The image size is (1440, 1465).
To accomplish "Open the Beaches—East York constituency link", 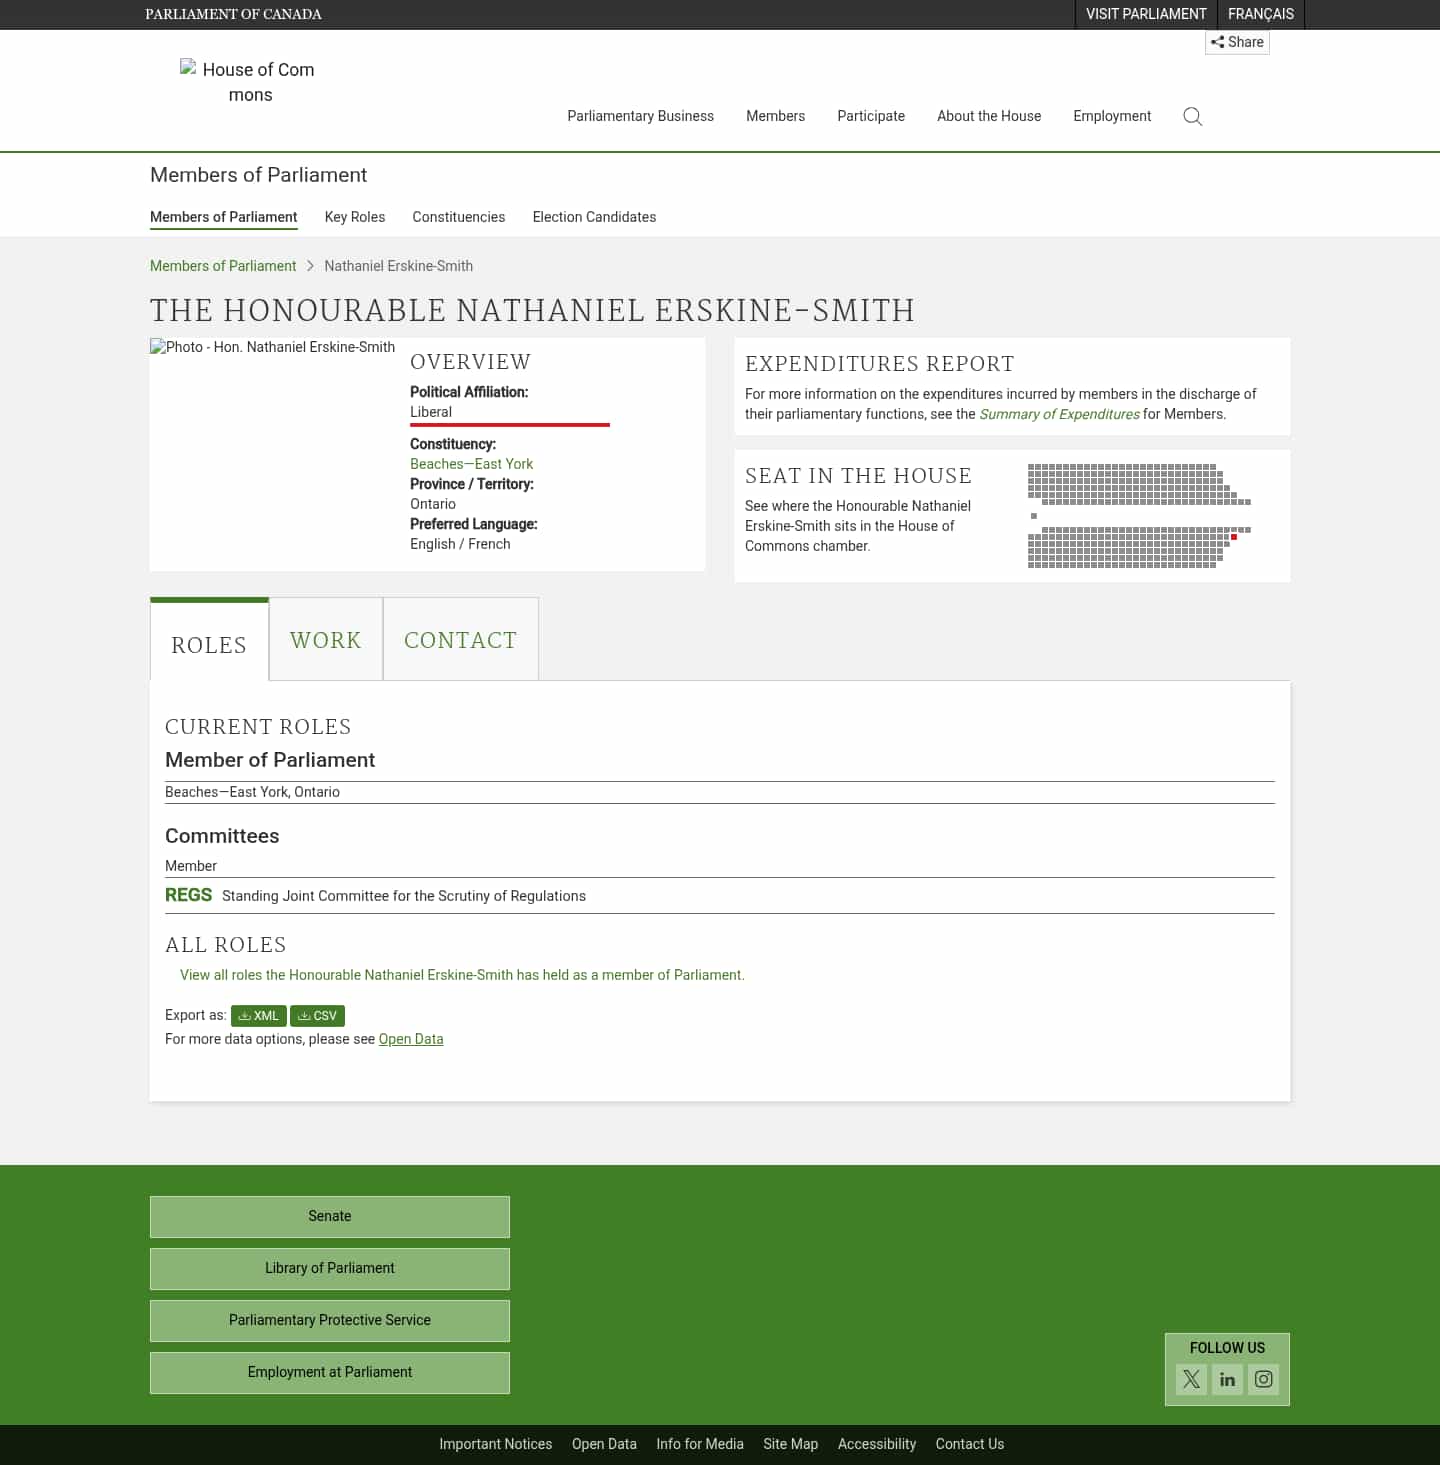I will tap(471, 463).
